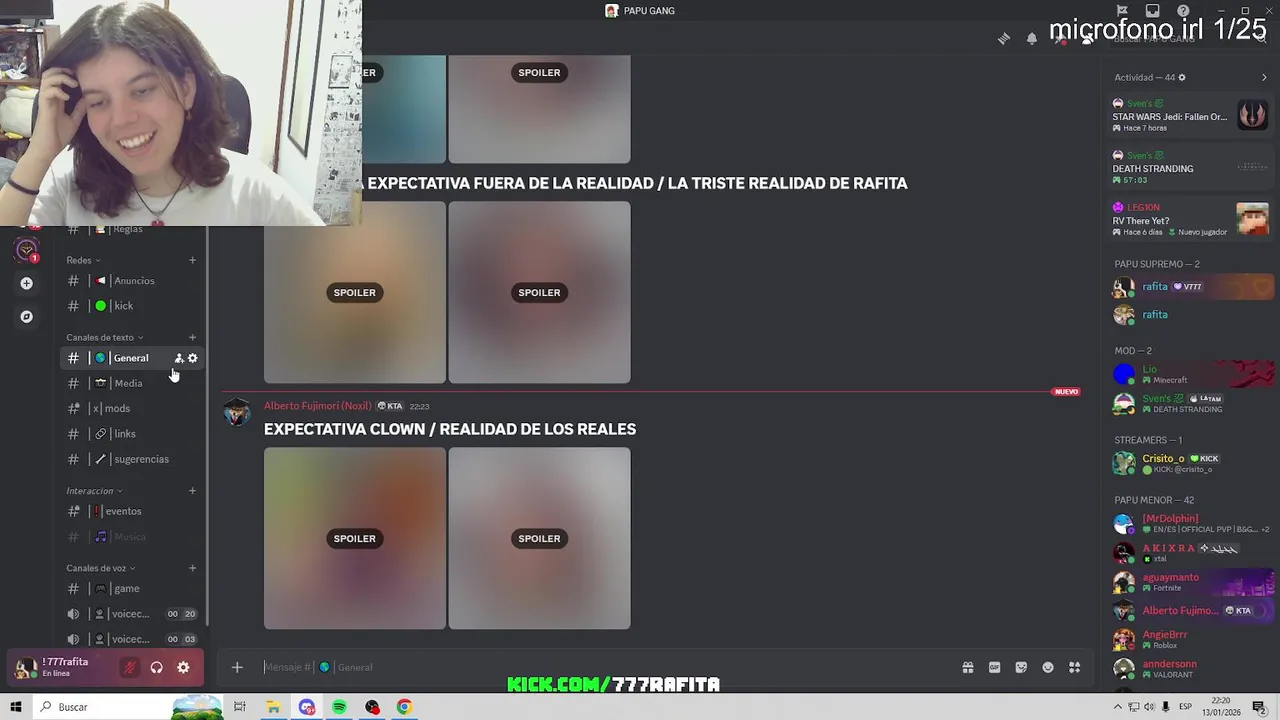
Task: Open Alberto Fujimori's avatar in chat
Action: 237,411
